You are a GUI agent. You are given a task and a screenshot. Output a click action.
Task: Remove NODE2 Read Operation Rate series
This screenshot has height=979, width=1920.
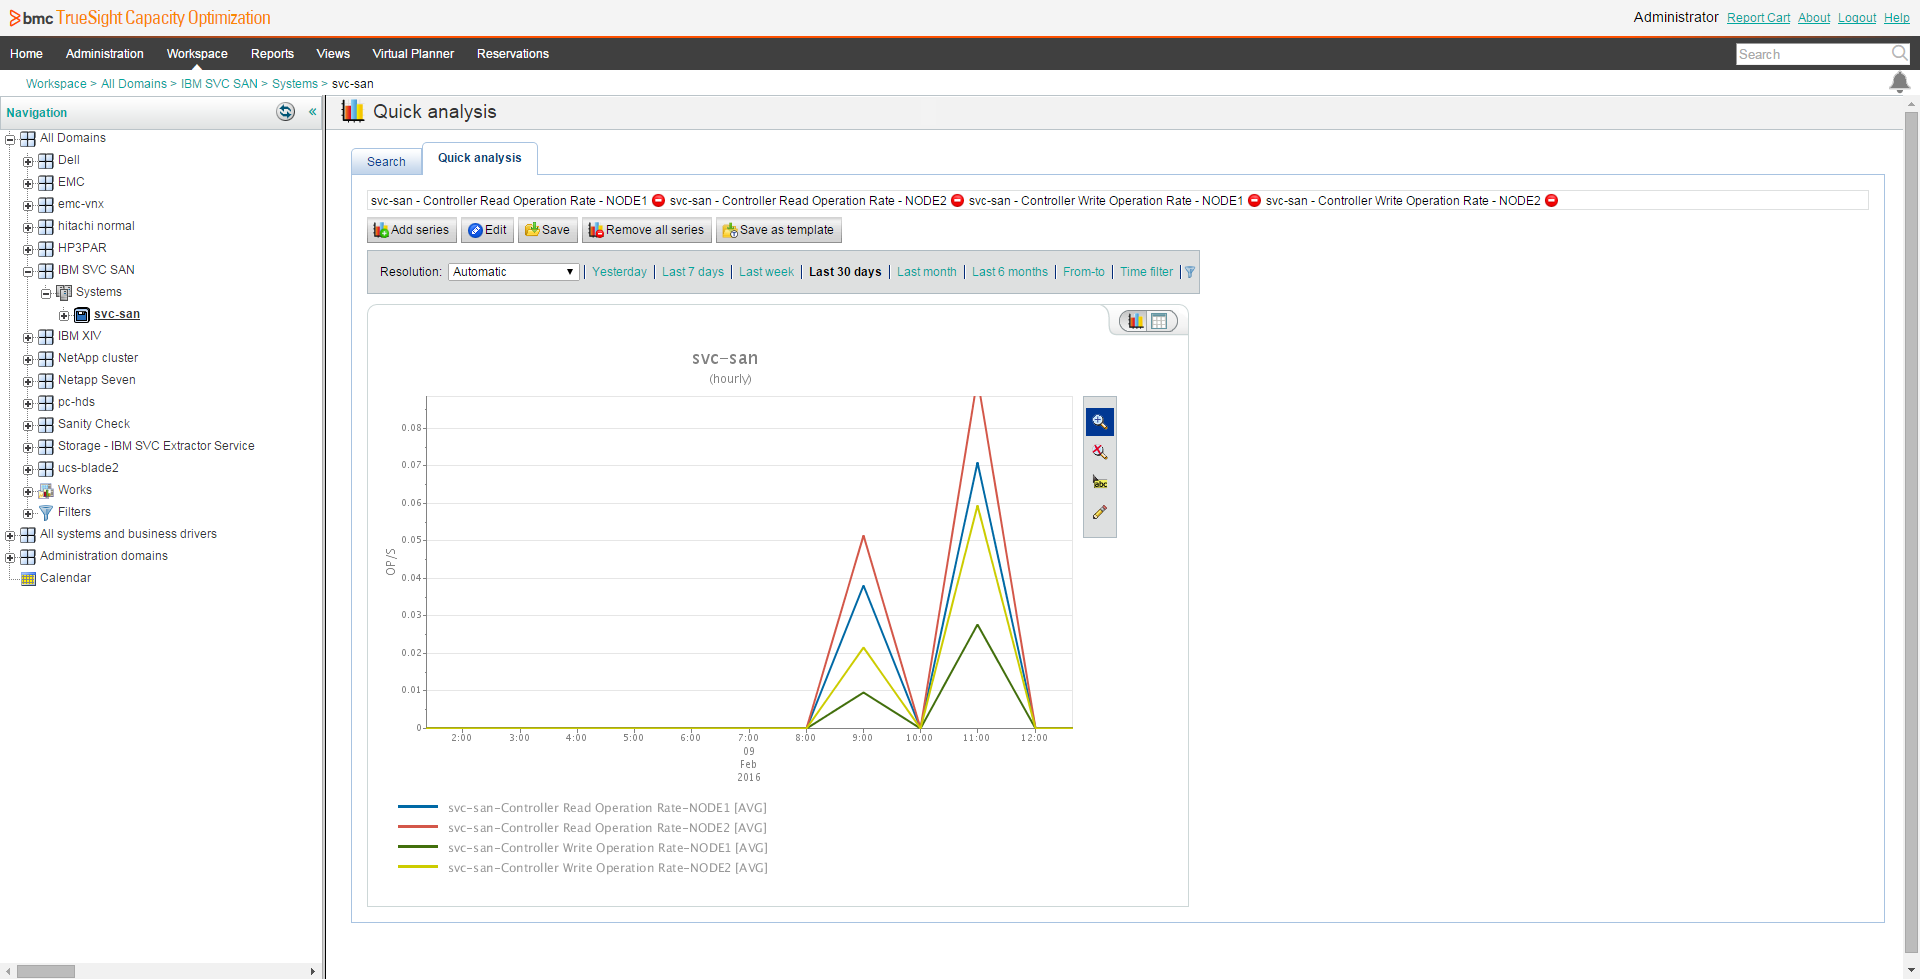[x=957, y=201]
